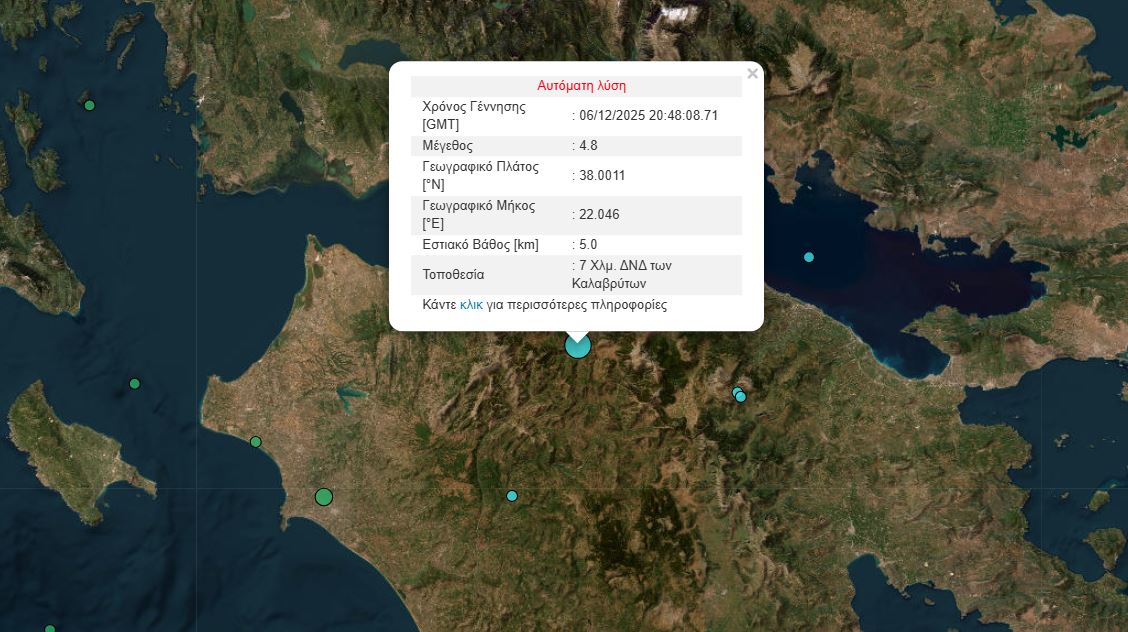Select the small green marker on the northwestern Peloponnese shoreline
Image resolution: width=1128 pixels, height=632 pixels.
point(256,441)
